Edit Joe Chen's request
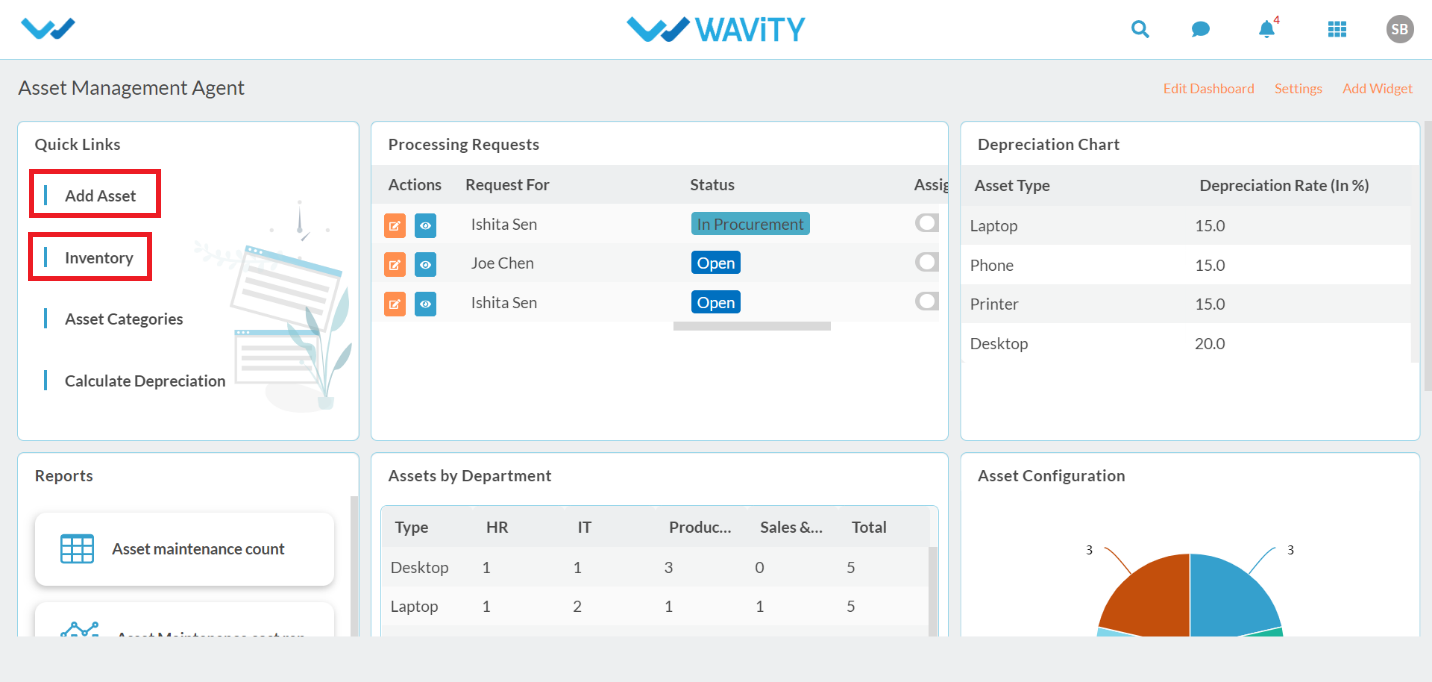 (x=395, y=264)
